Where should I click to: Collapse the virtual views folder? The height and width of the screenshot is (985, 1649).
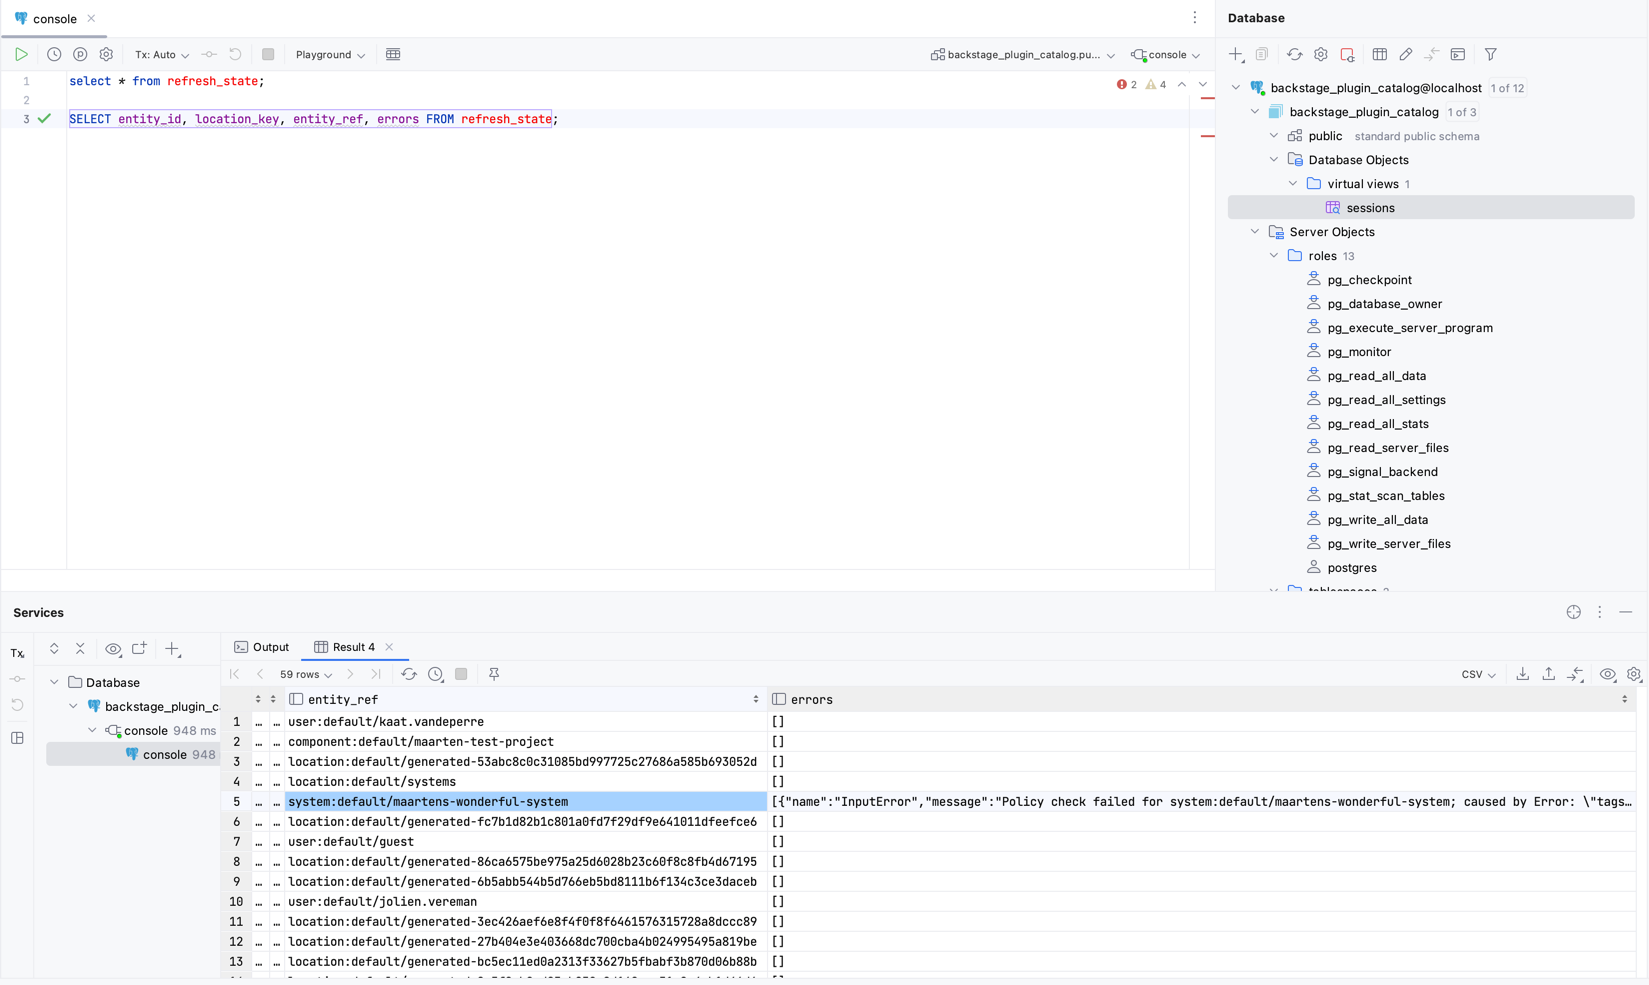coord(1293,184)
